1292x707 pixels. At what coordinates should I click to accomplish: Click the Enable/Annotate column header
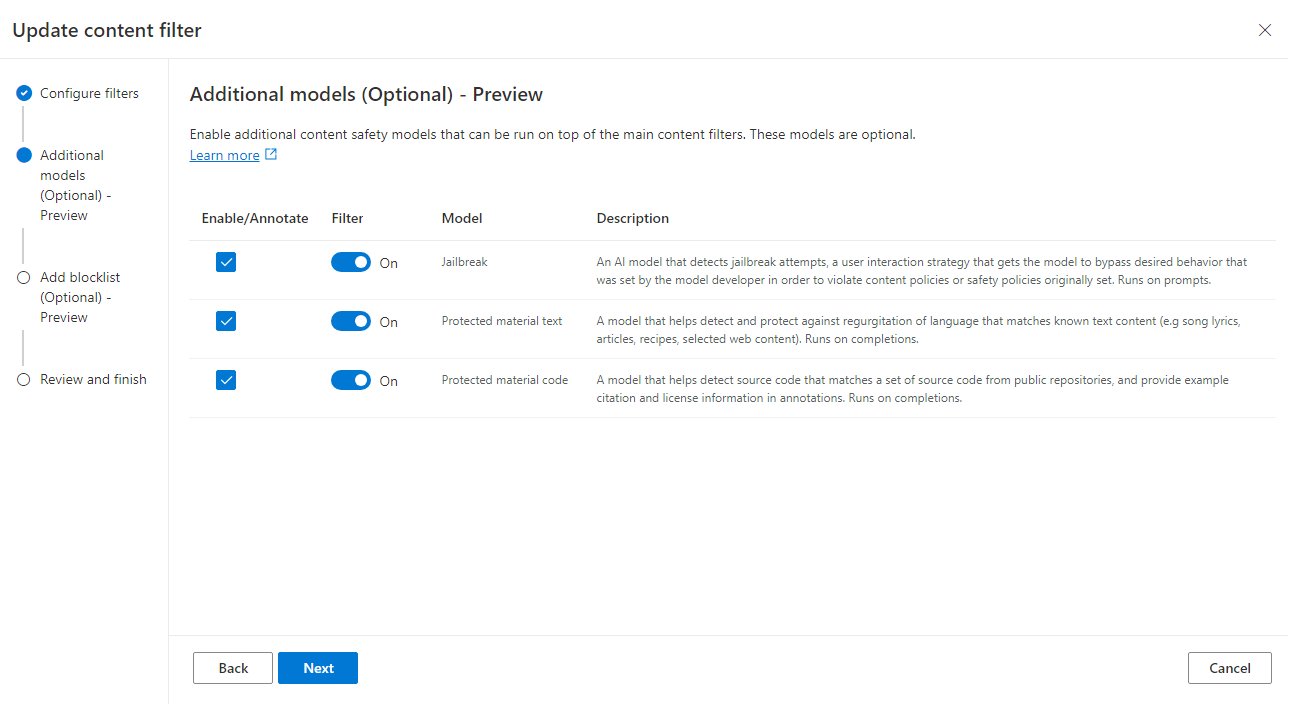coord(255,218)
